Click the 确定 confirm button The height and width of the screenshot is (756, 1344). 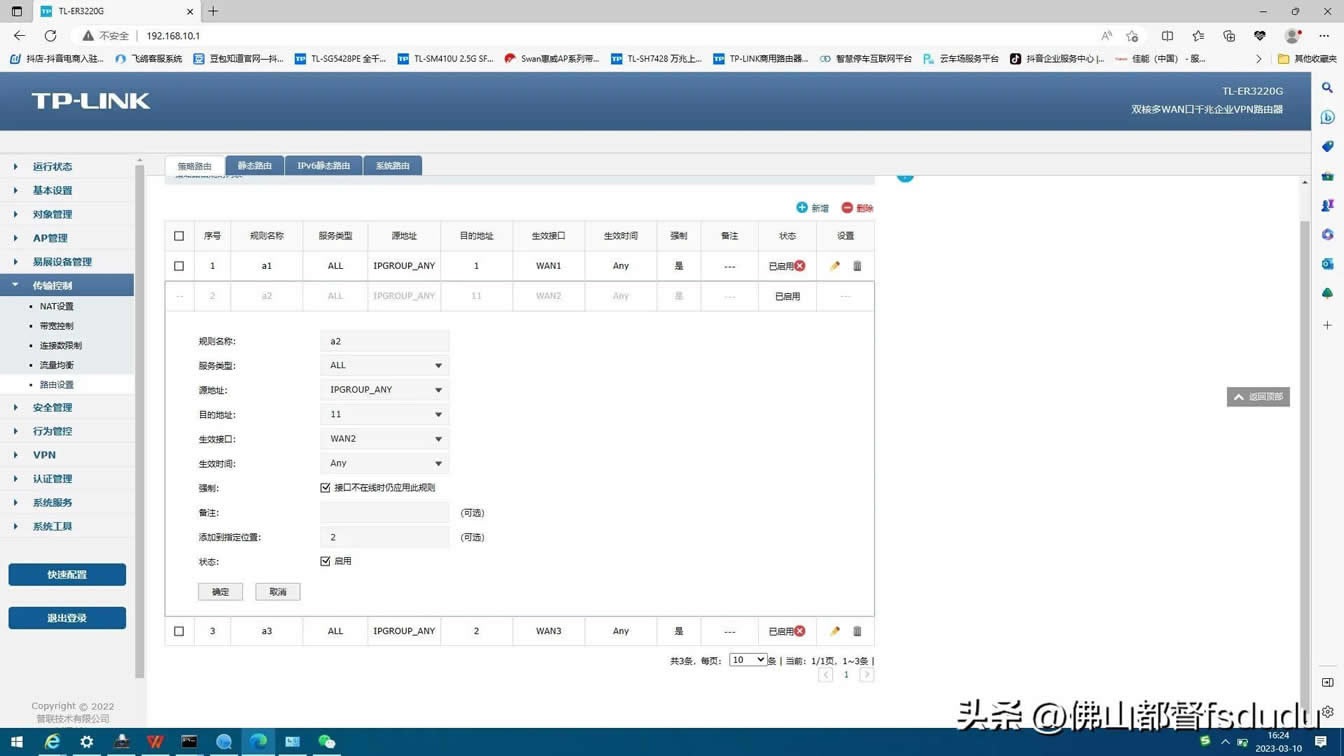(x=220, y=592)
